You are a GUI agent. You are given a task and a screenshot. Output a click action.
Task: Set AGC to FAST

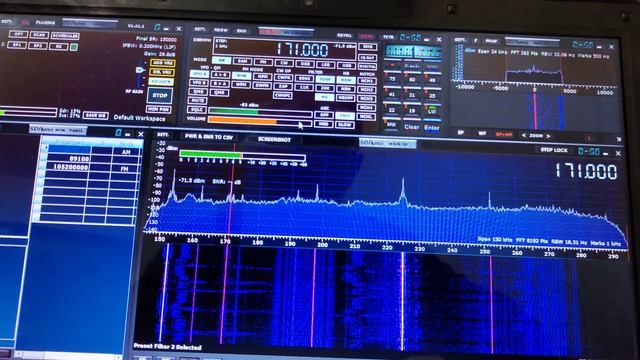(345, 116)
